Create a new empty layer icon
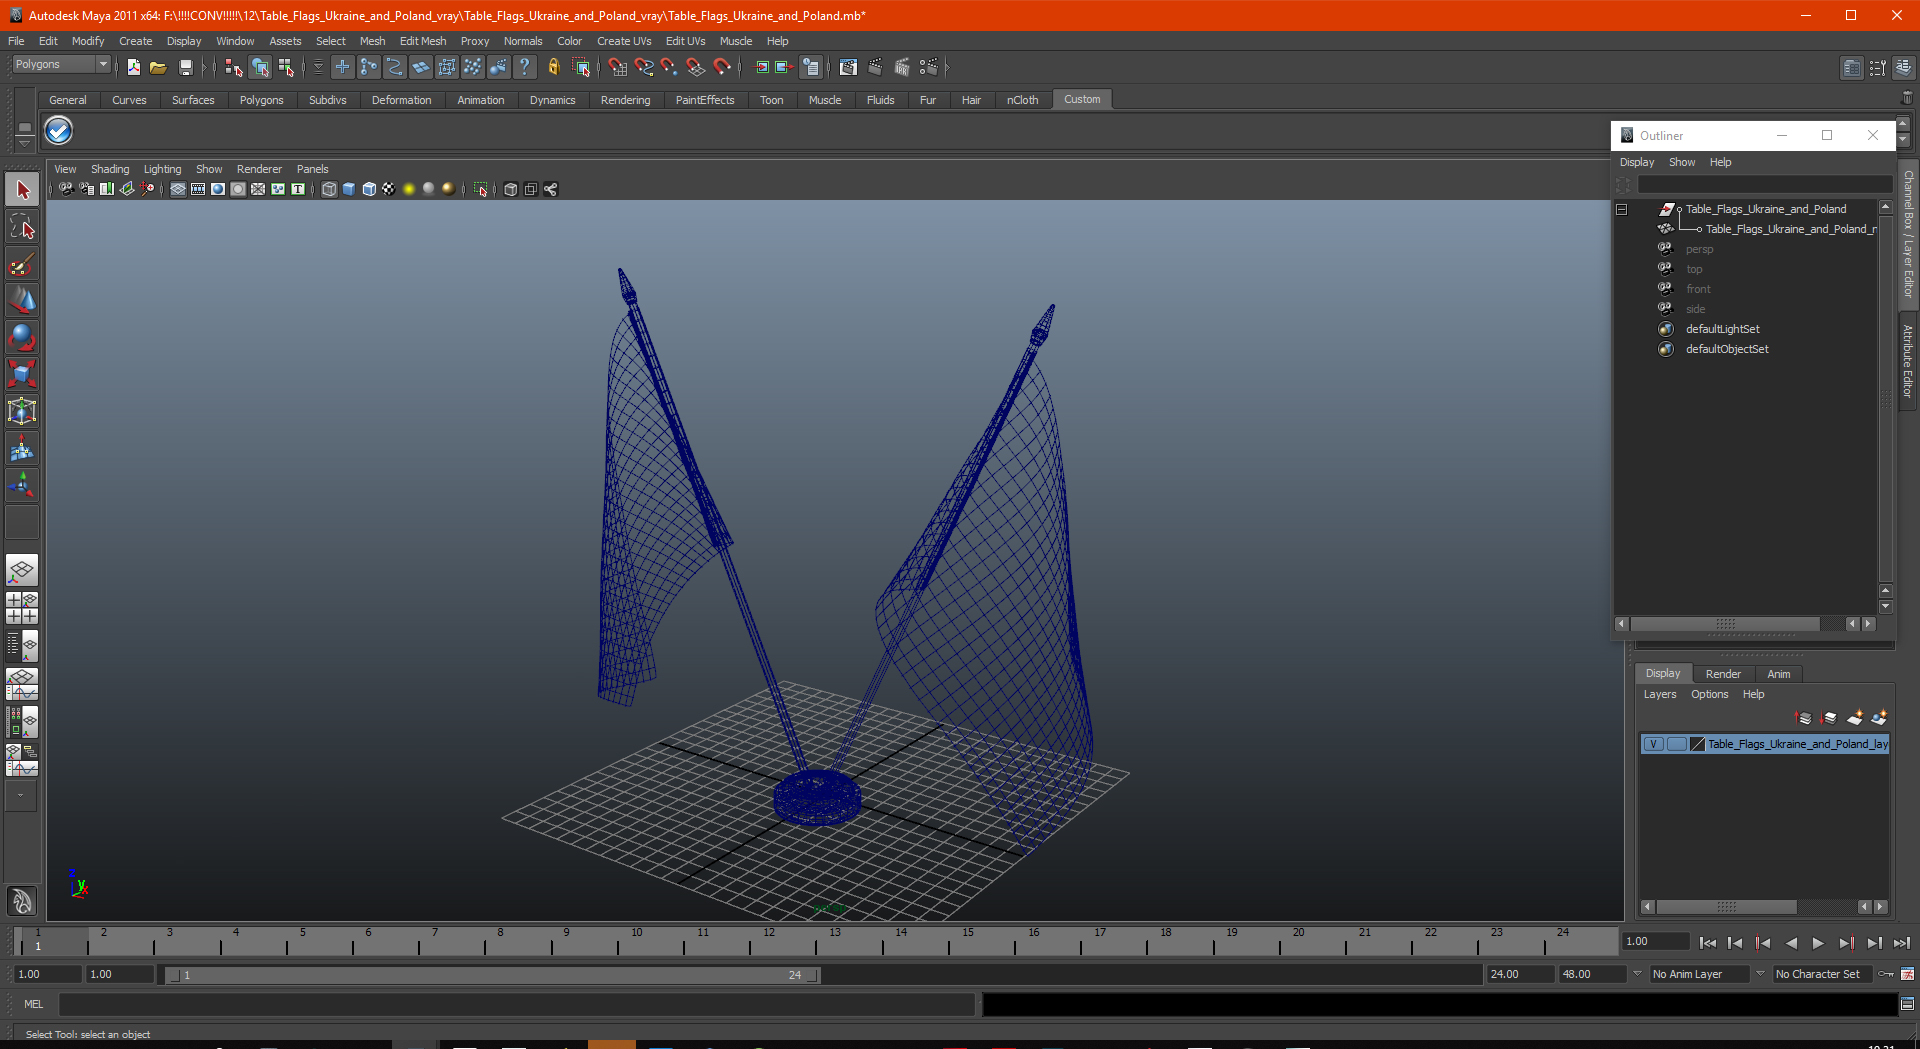Viewport: 1920px width, 1049px height. pyautogui.click(x=1855, y=718)
